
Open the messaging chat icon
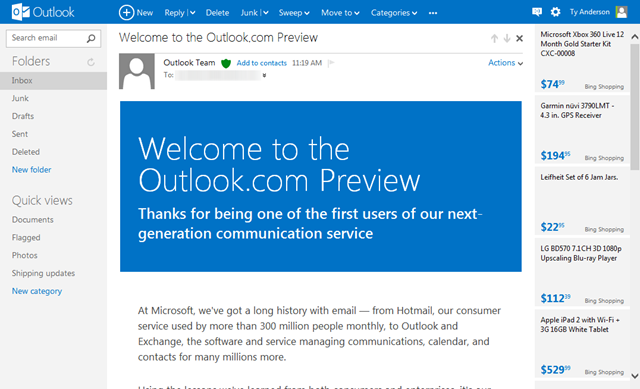tap(537, 12)
